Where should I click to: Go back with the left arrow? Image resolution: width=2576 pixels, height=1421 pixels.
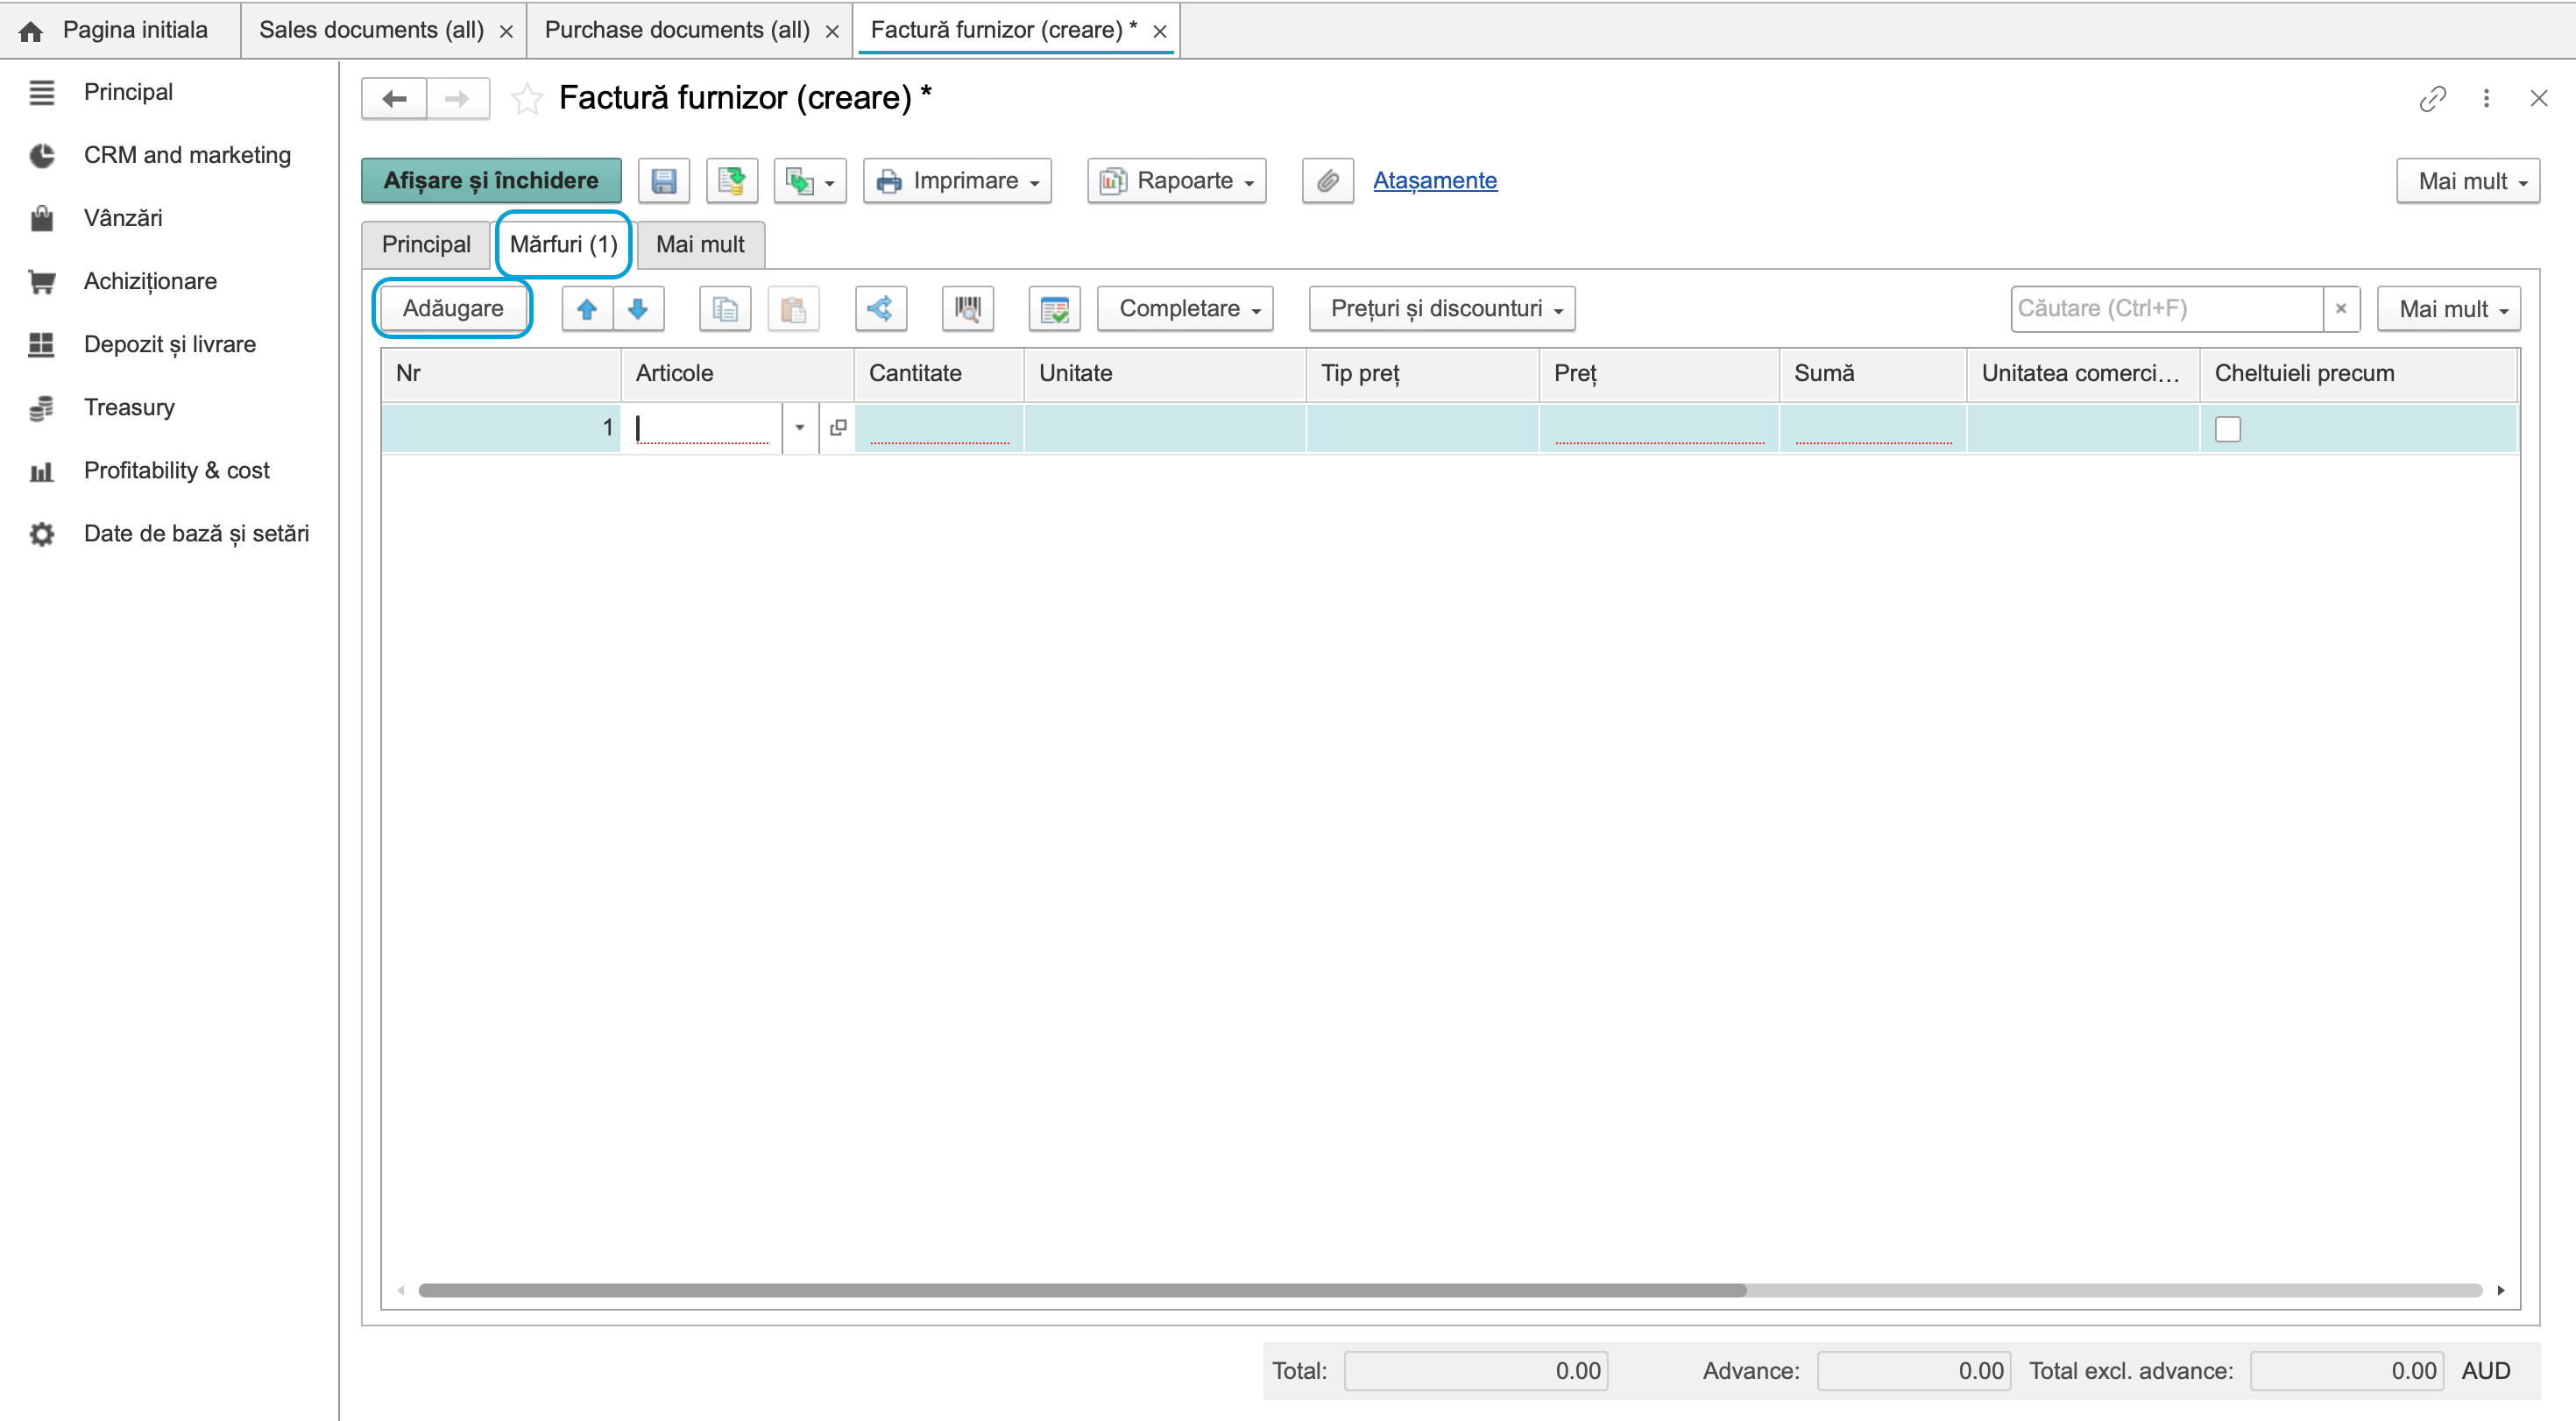pos(394,99)
